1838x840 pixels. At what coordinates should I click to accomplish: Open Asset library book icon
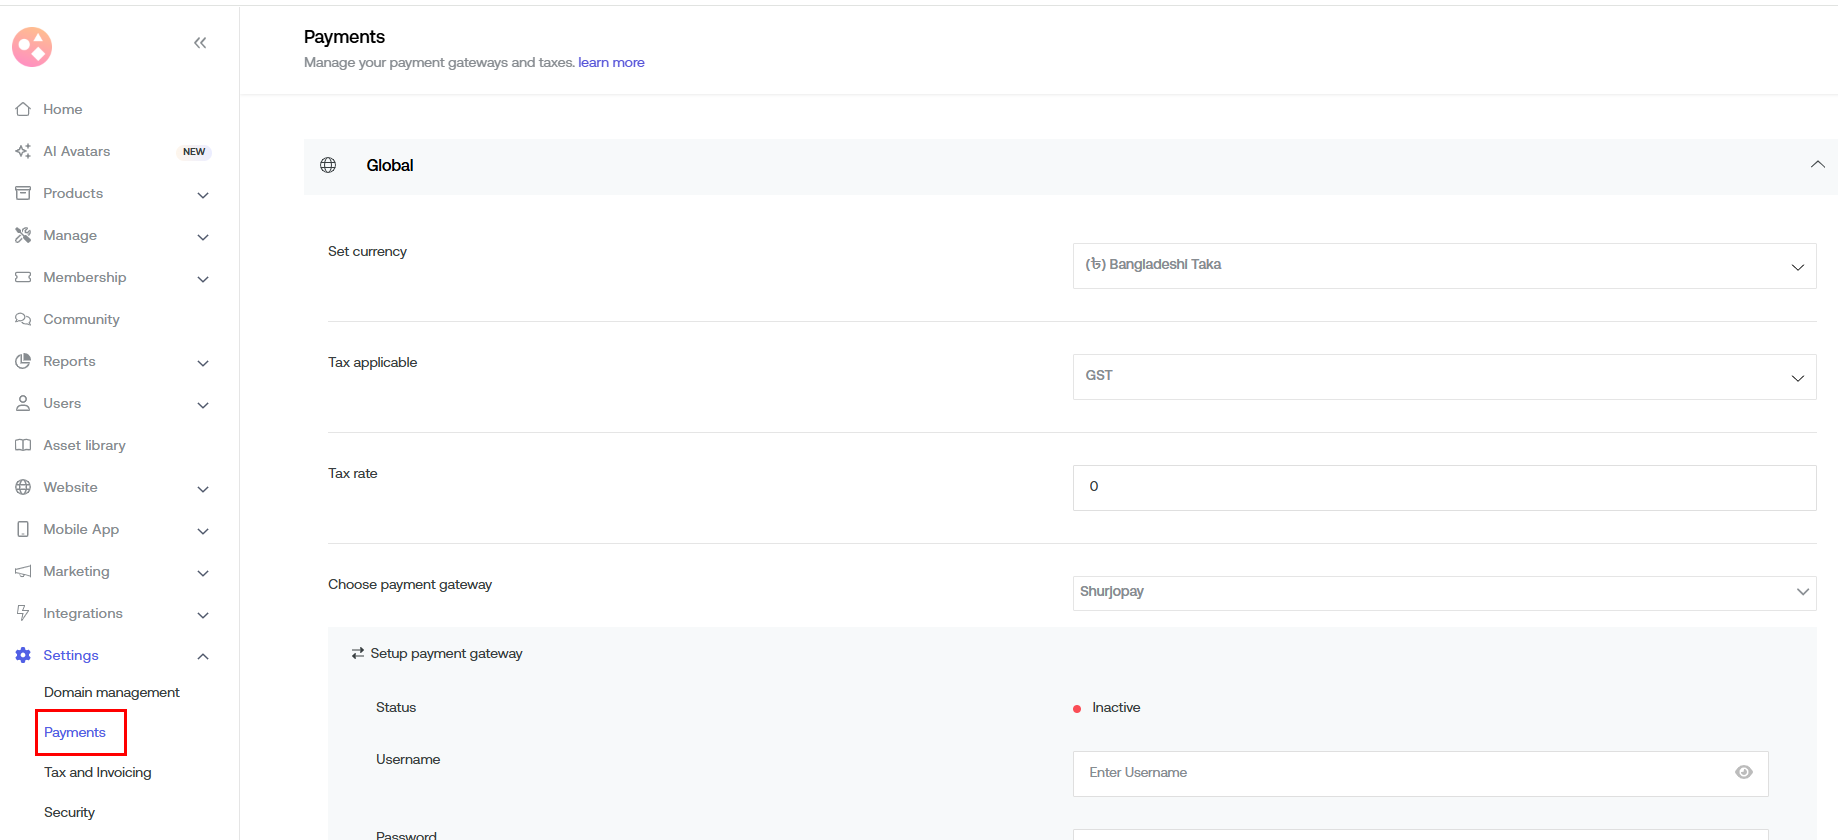coord(23,445)
